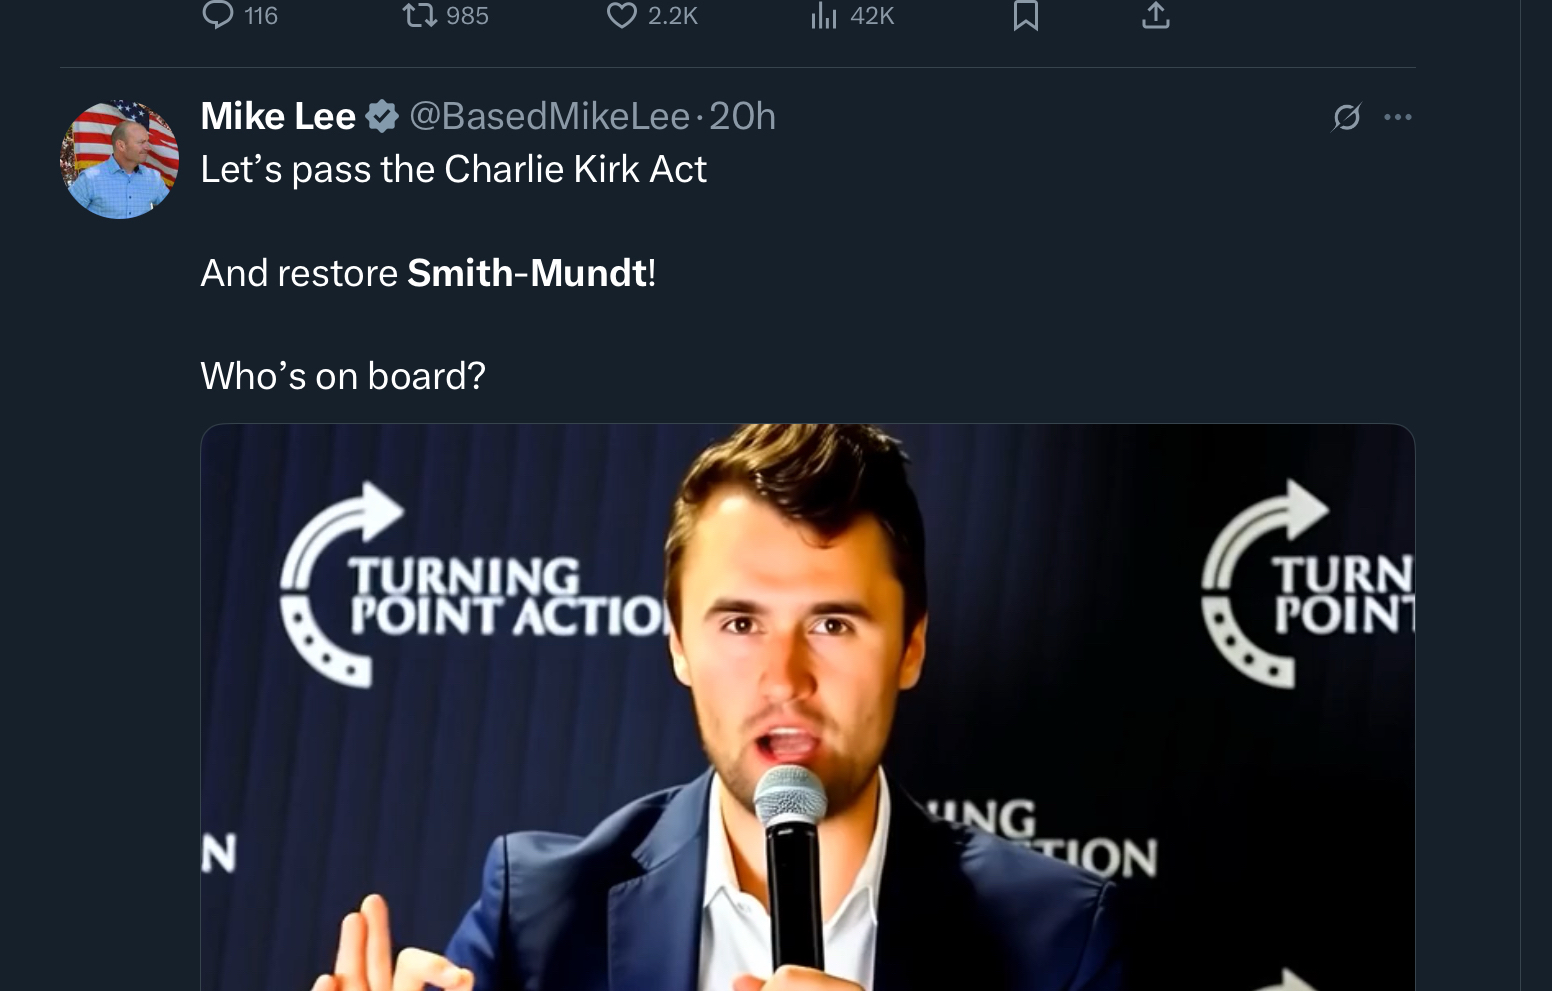Click the 985 repost count
The width and height of the screenshot is (1552, 991).
tap(467, 15)
